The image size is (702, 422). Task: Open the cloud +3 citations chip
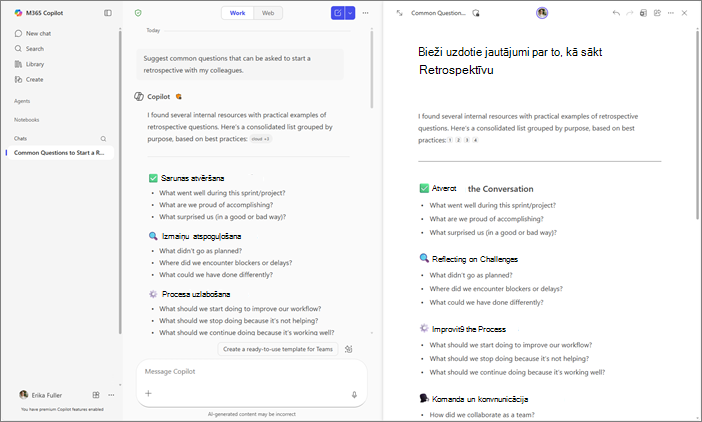click(x=261, y=139)
